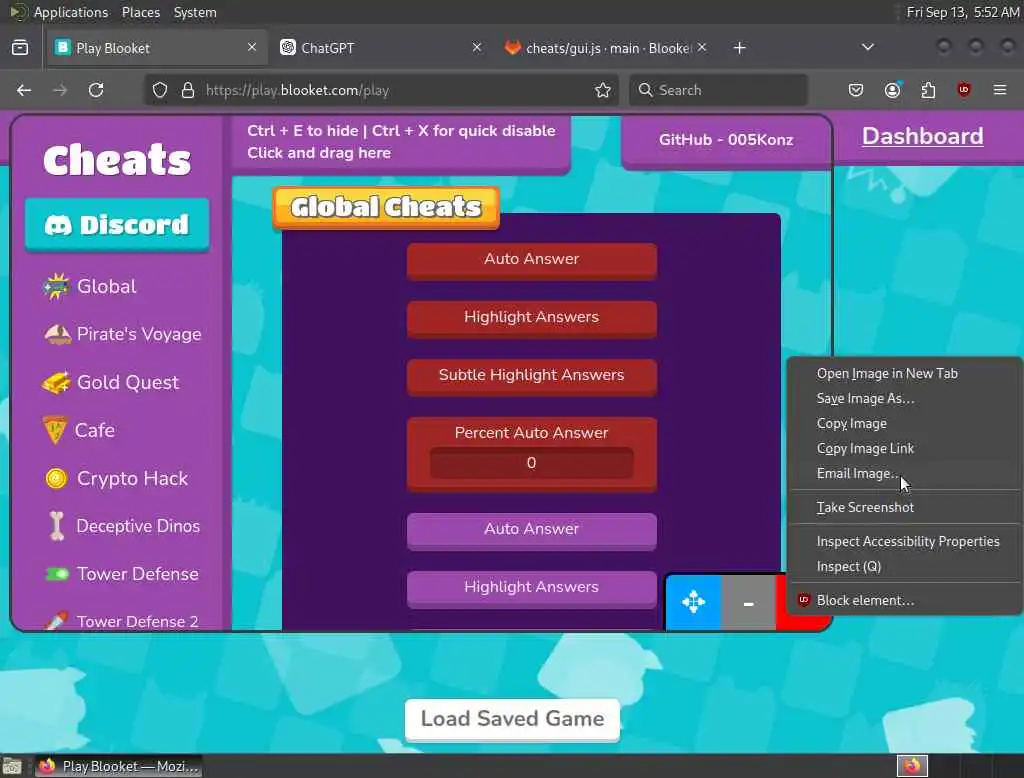Open the uBlock Origin toolbar icon
1024x778 pixels.
coord(964,89)
